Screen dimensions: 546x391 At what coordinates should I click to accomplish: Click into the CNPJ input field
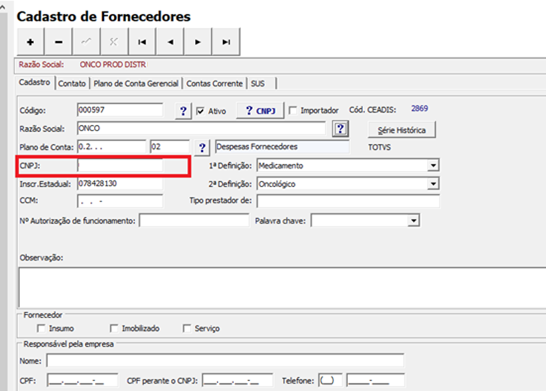120,166
